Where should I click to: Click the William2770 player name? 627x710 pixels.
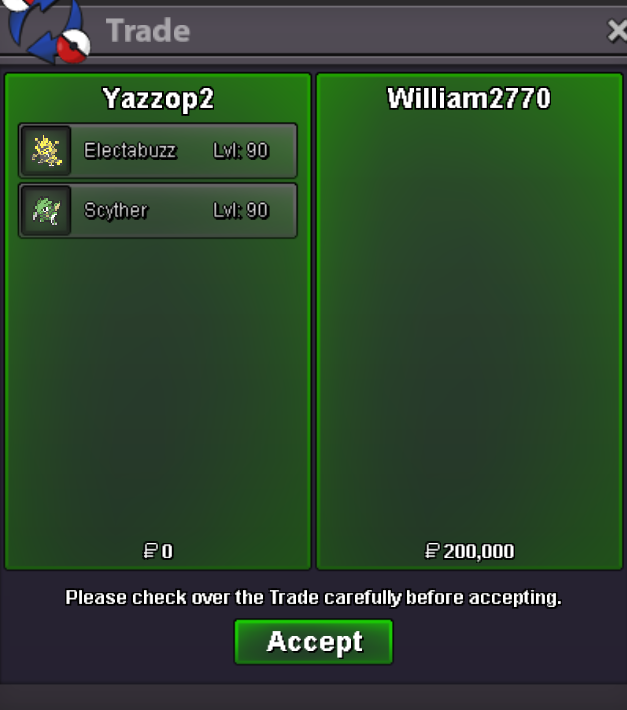click(x=469, y=98)
